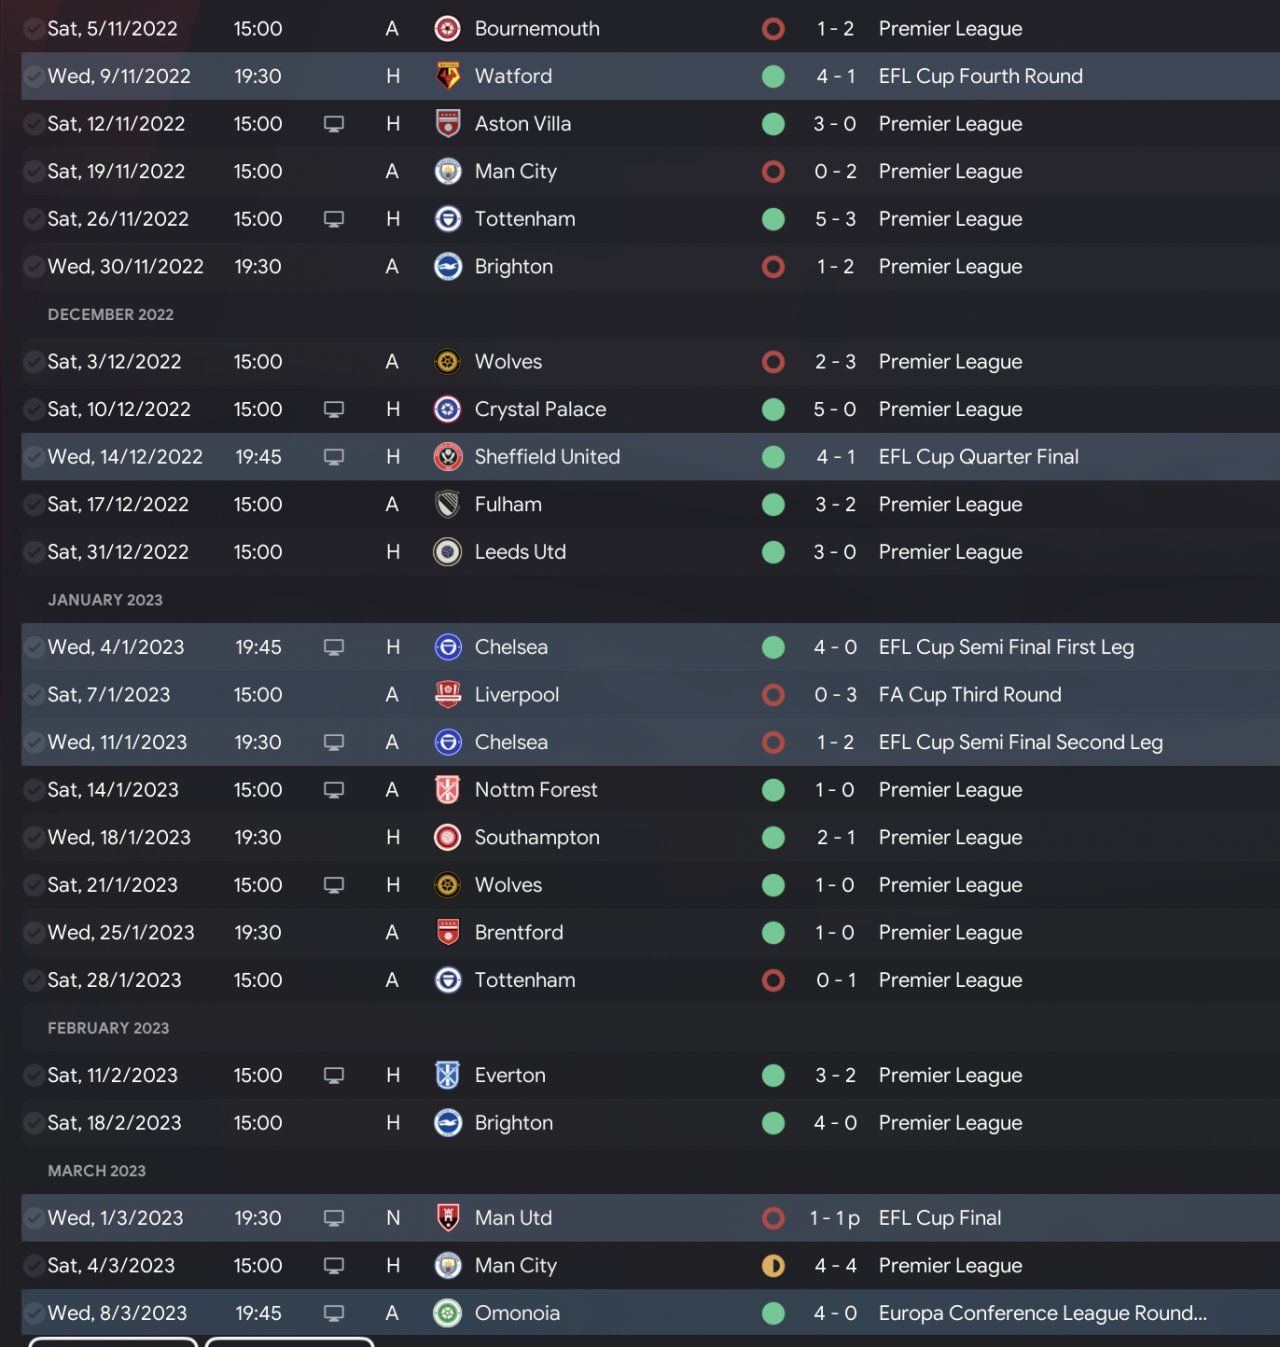Open the Watford club badge
1280x1347 pixels.
click(447, 76)
